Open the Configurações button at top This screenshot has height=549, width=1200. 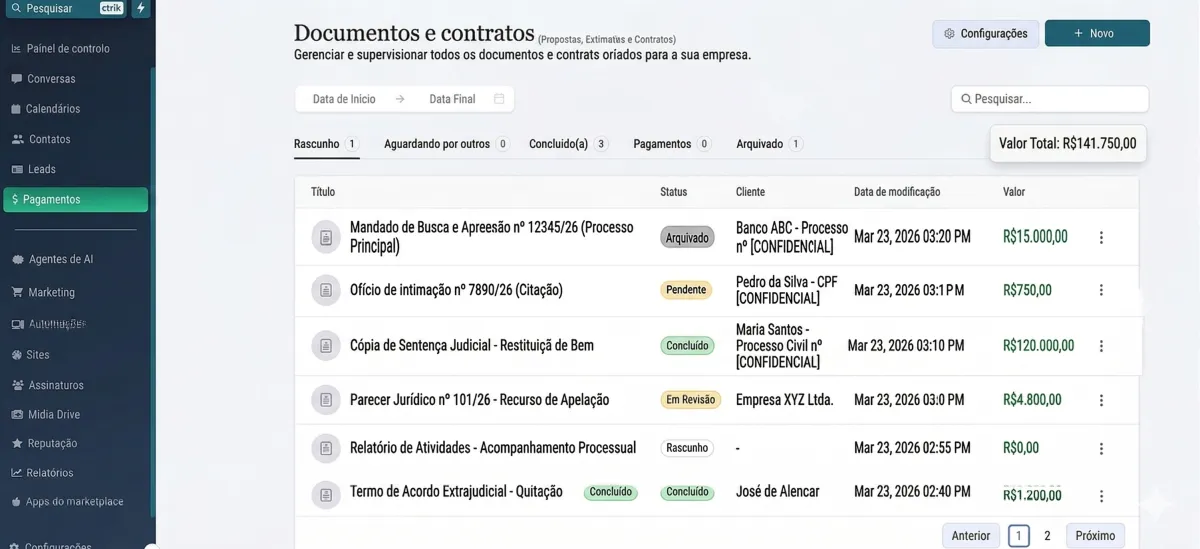[985, 34]
